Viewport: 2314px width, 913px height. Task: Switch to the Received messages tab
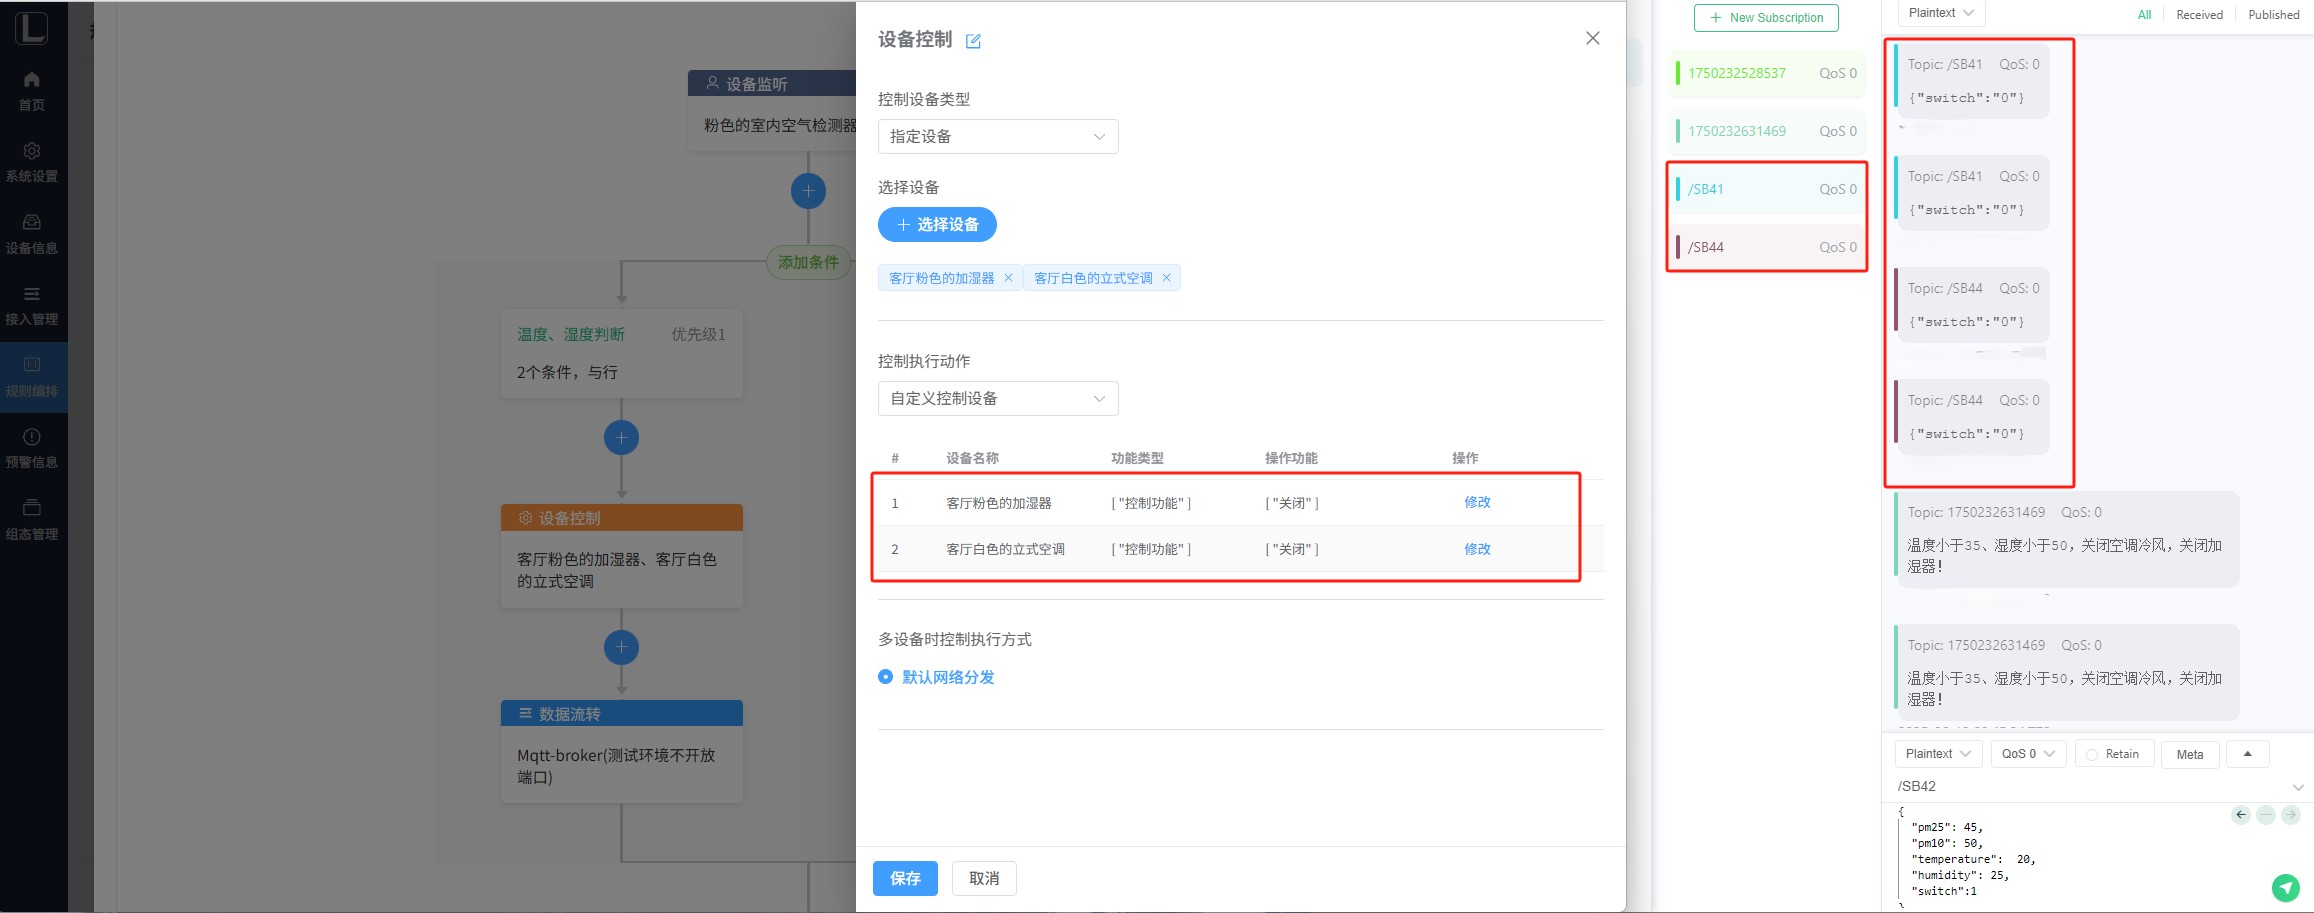pos(2199,15)
